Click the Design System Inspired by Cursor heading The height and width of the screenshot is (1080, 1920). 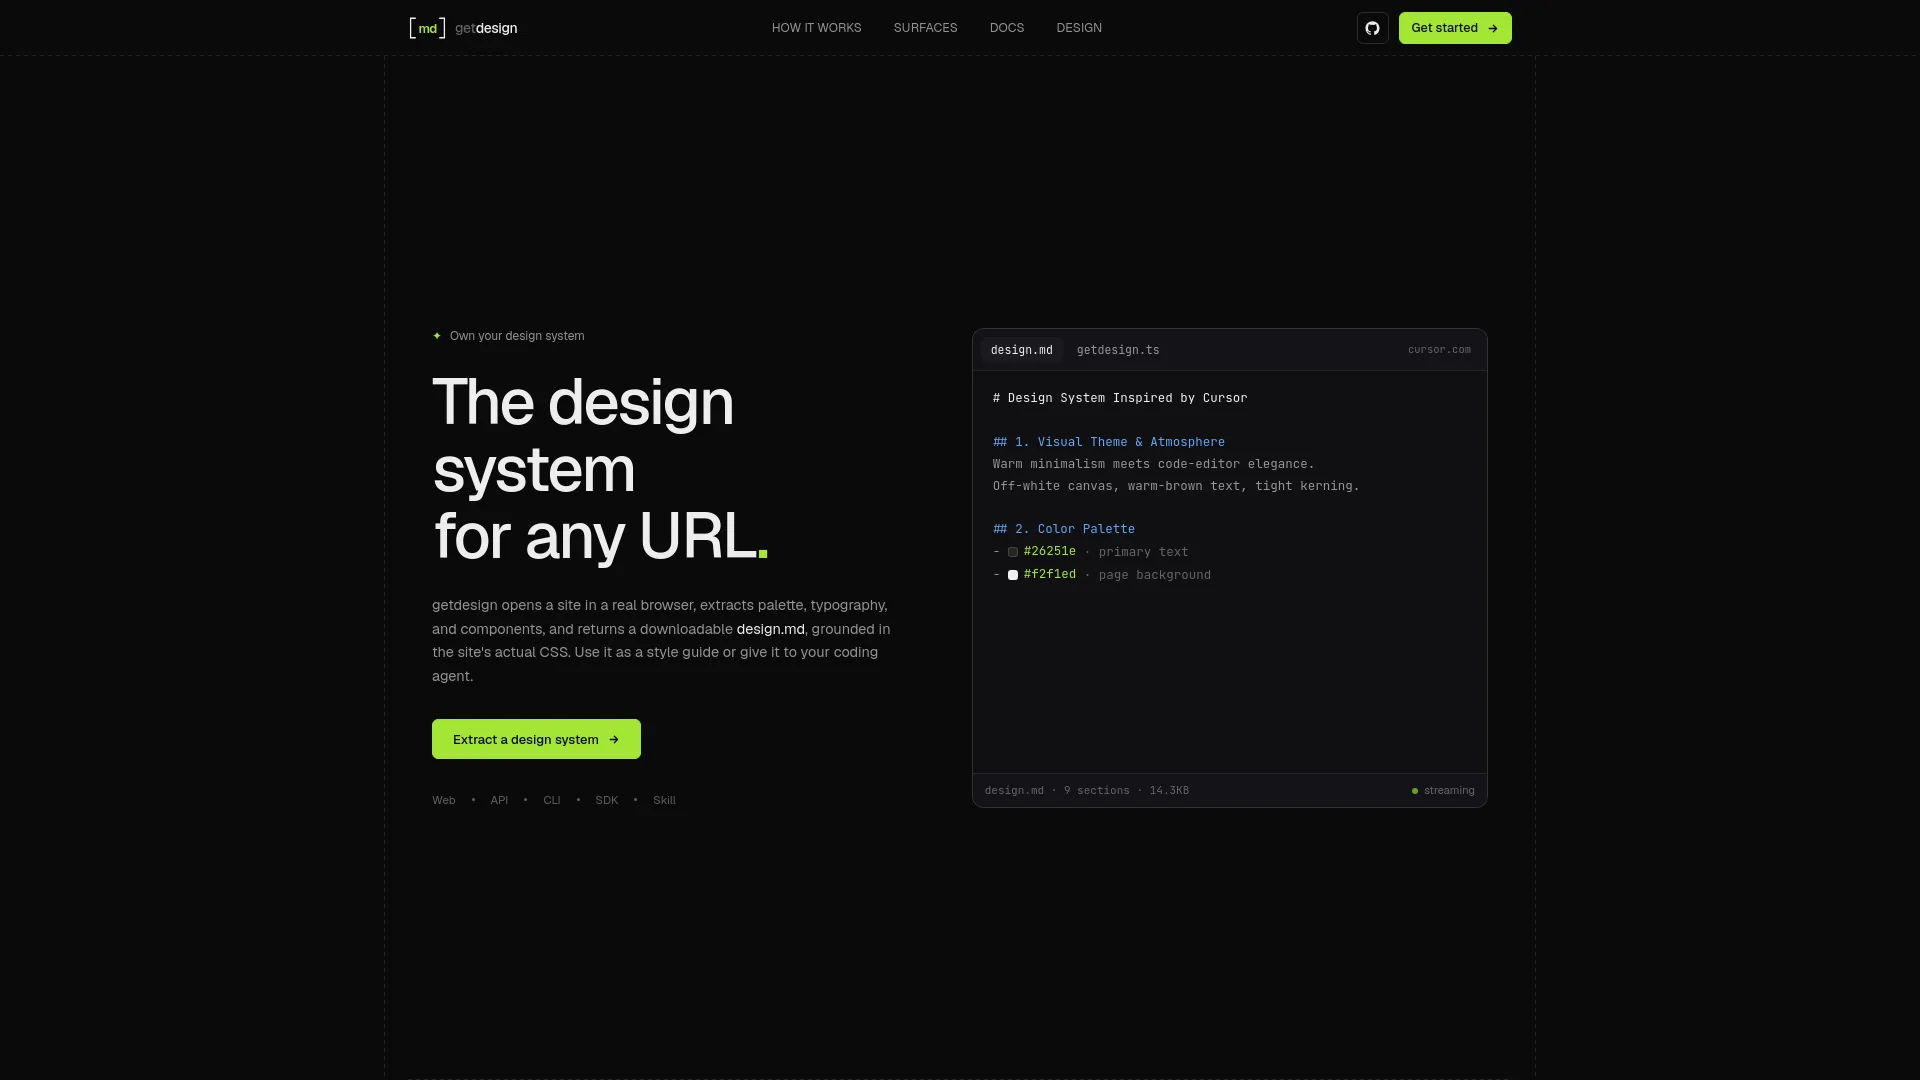pyautogui.click(x=1120, y=398)
